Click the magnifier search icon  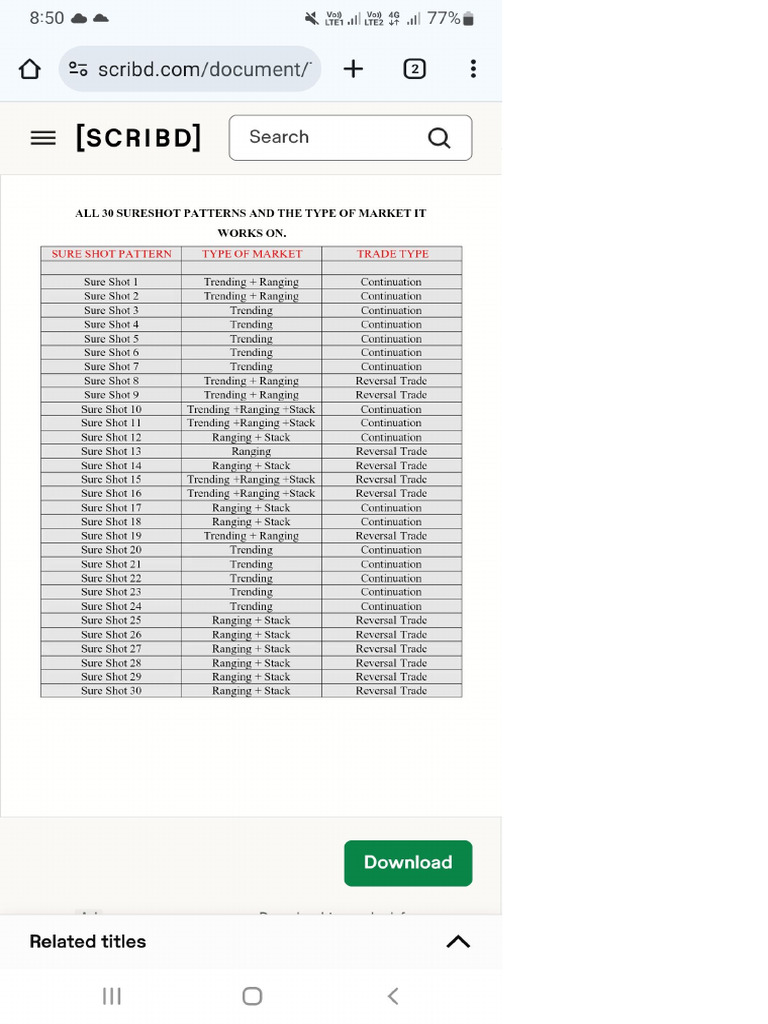(439, 138)
